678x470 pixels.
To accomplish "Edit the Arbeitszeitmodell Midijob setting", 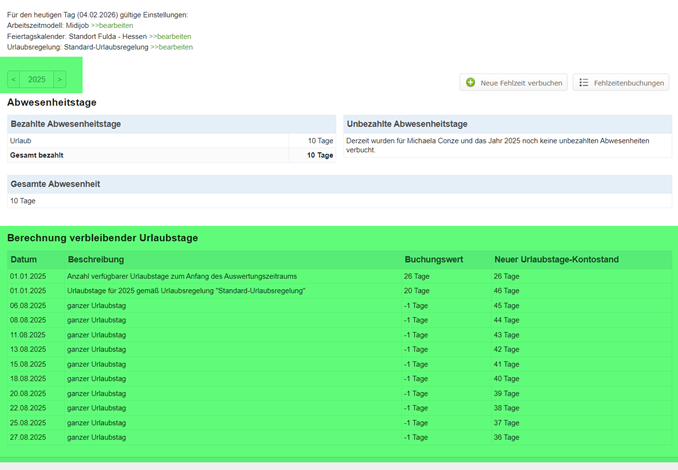I will [x=111, y=25].
